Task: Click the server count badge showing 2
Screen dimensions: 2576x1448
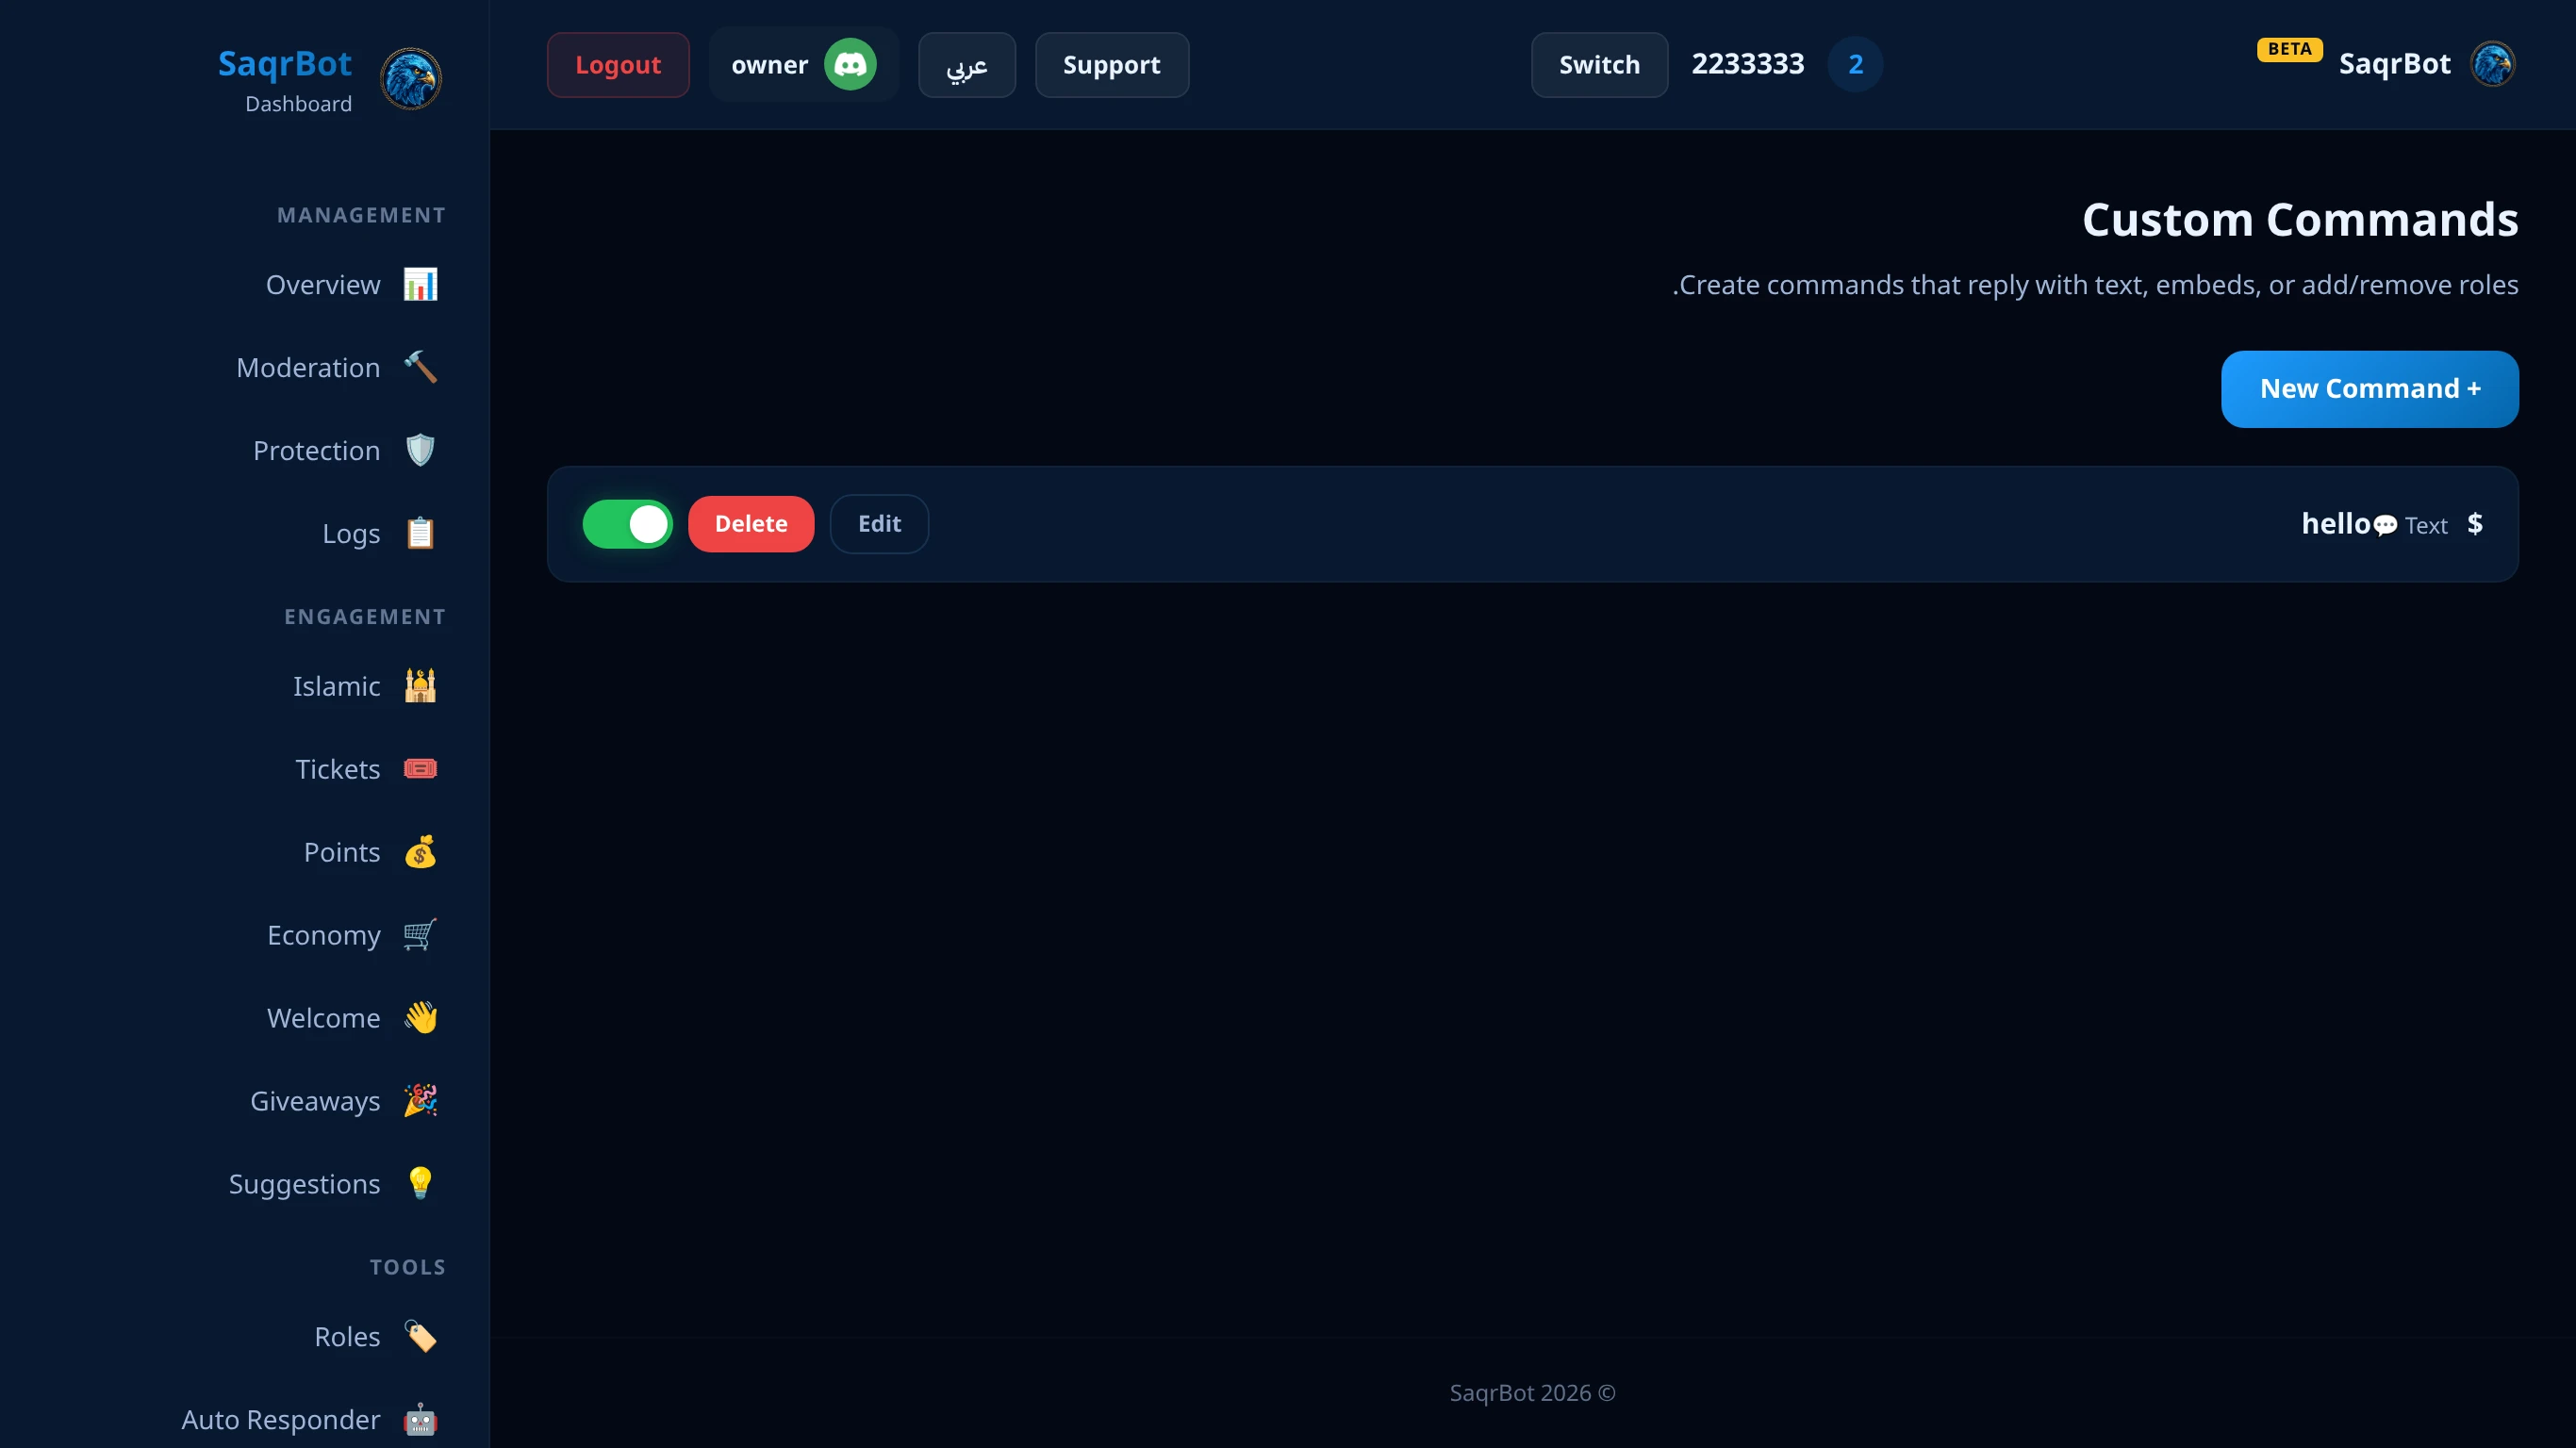Action: coord(1855,65)
